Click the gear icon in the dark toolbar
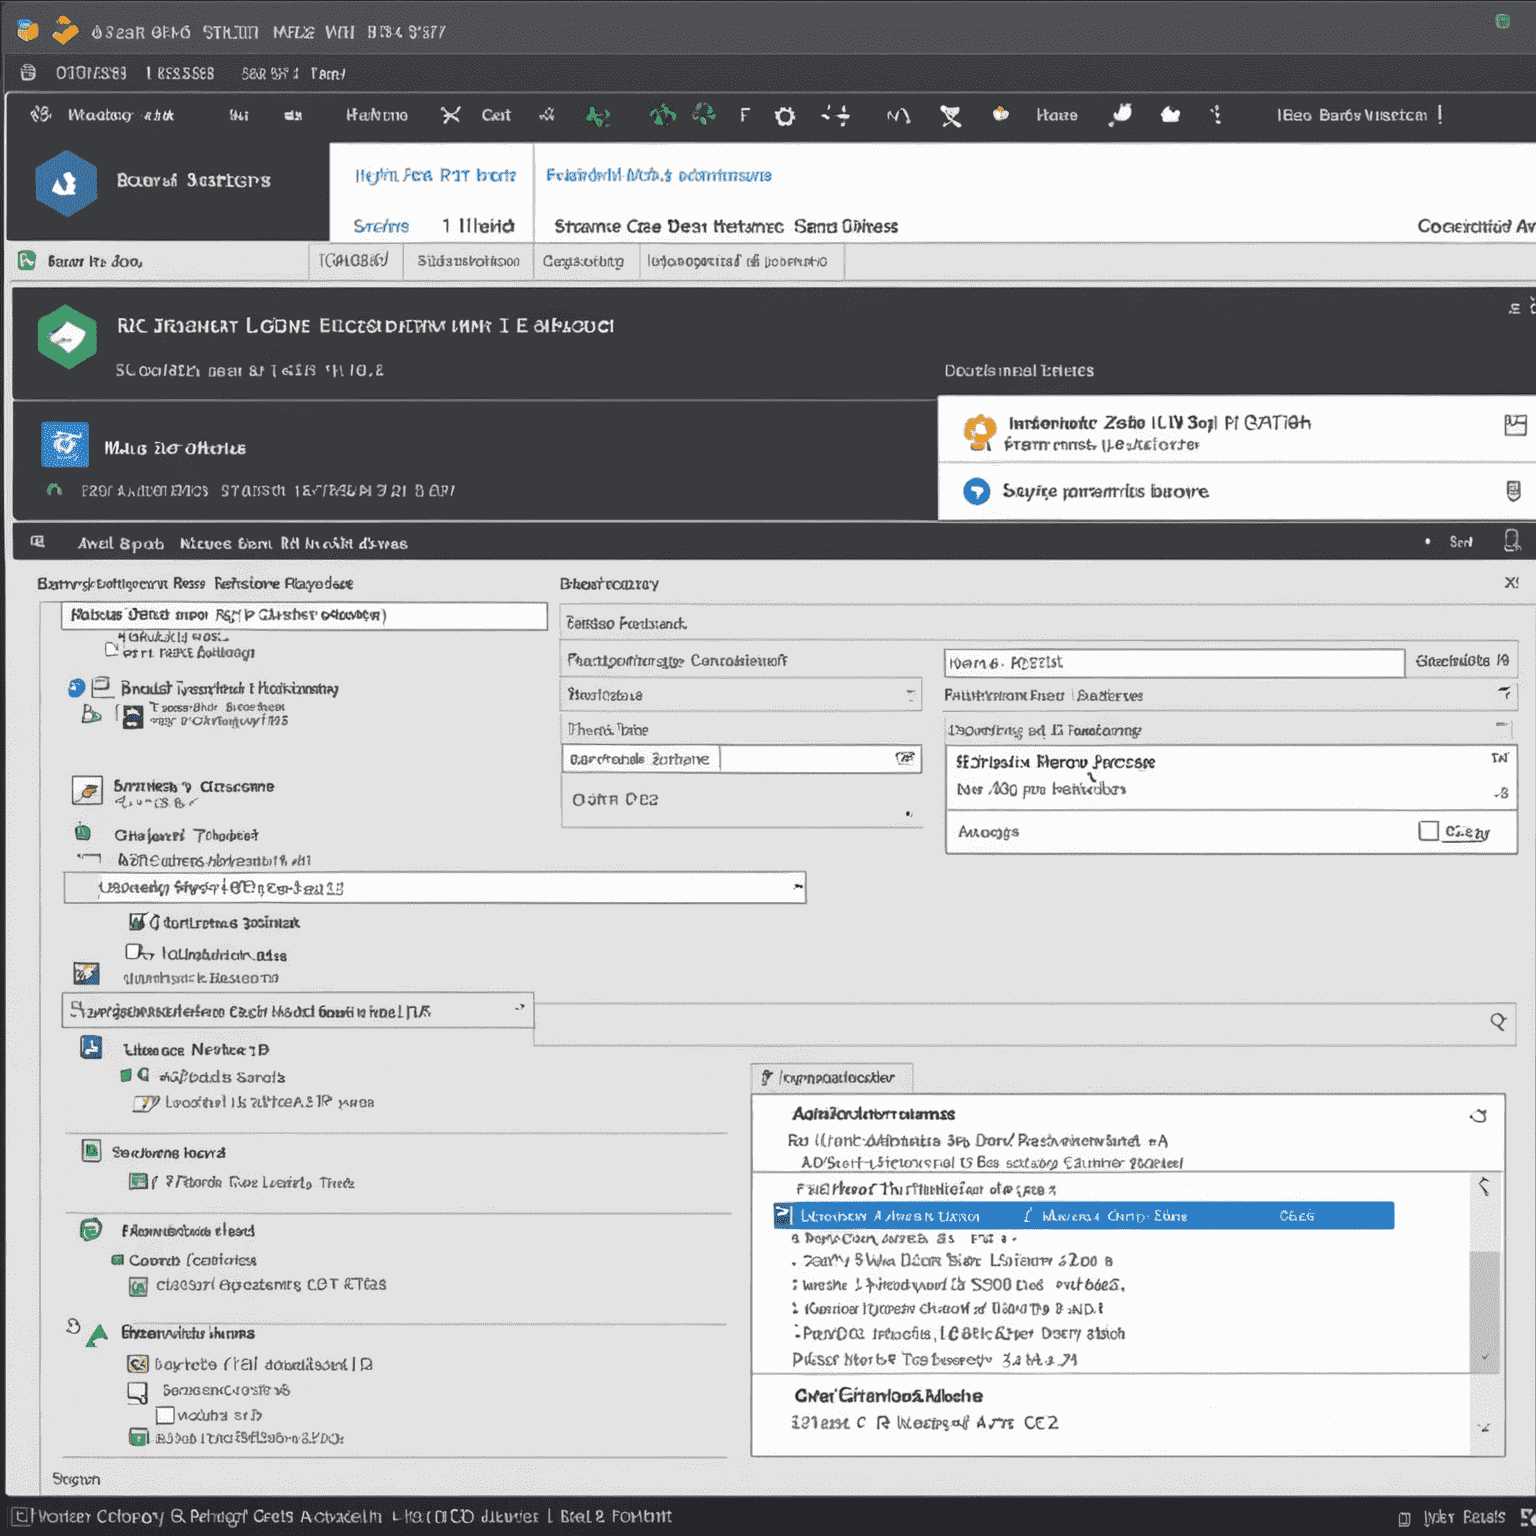This screenshot has height=1536, width=1536. 785,116
